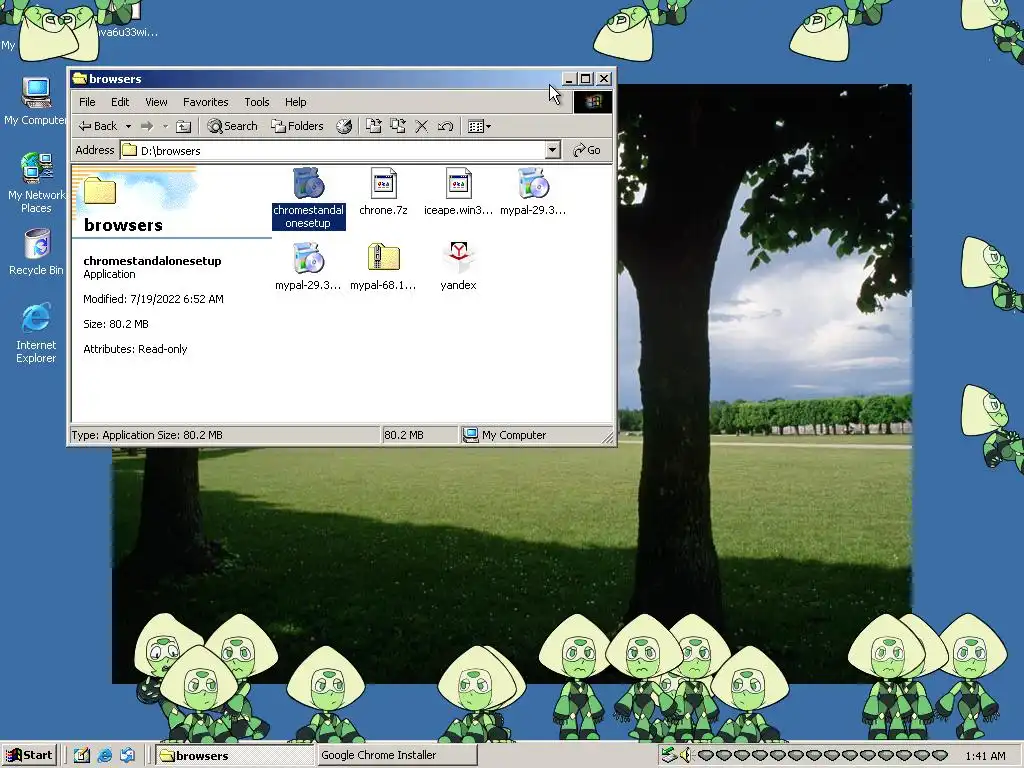This screenshot has height=768, width=1024.
Task: Open the History pane via the clock icon
Action: pyautogui.click(x=344, y=126)
